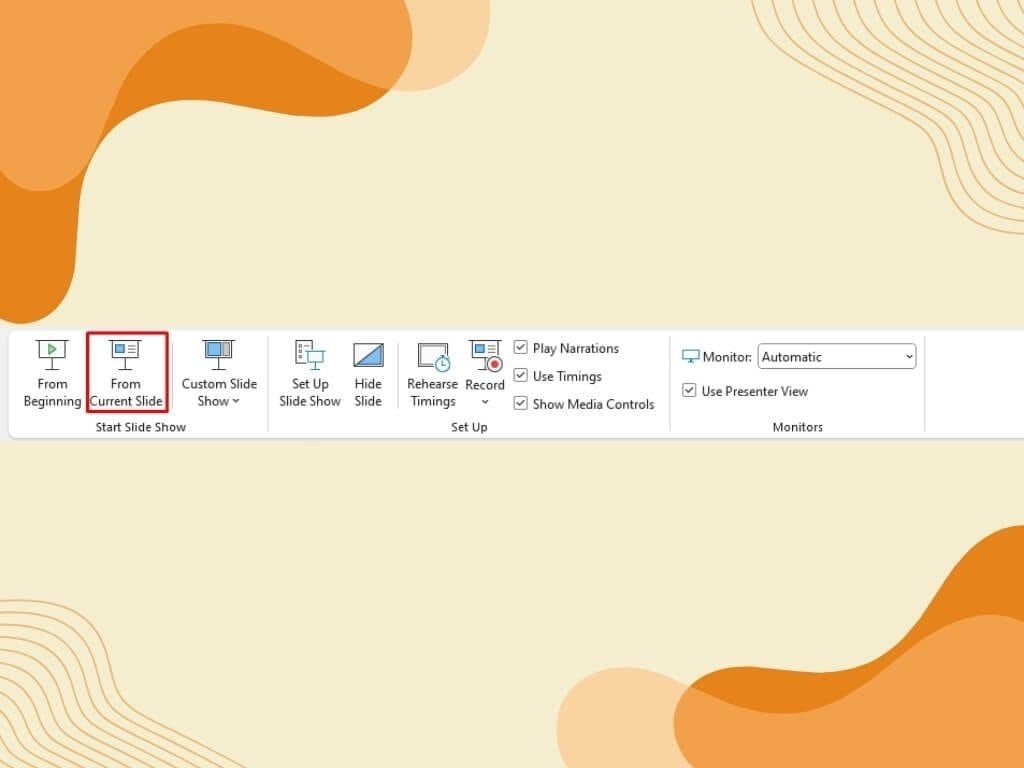This screenshot has height=768, width=1024.
Task: Select the Set Up Slide Show icon
Action: [x=309, y=372]
